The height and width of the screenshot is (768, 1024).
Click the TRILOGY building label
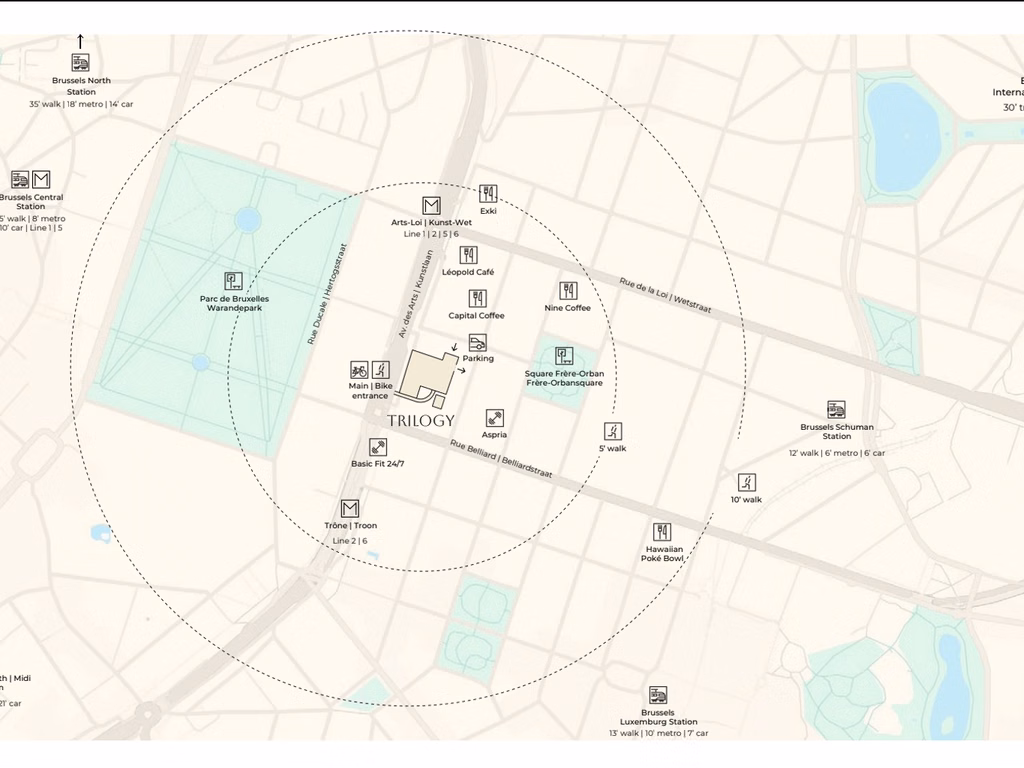[421, 421]
